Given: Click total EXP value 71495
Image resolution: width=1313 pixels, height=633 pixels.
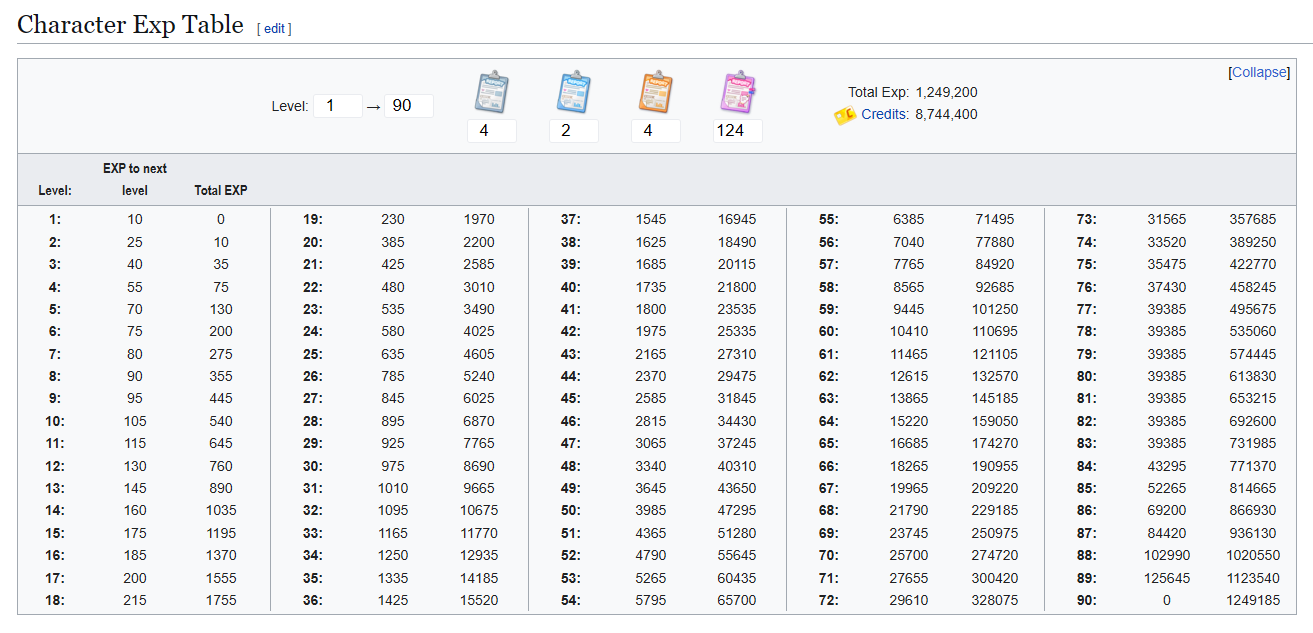Looking at the screenshot, I should [x=995, y=219].
